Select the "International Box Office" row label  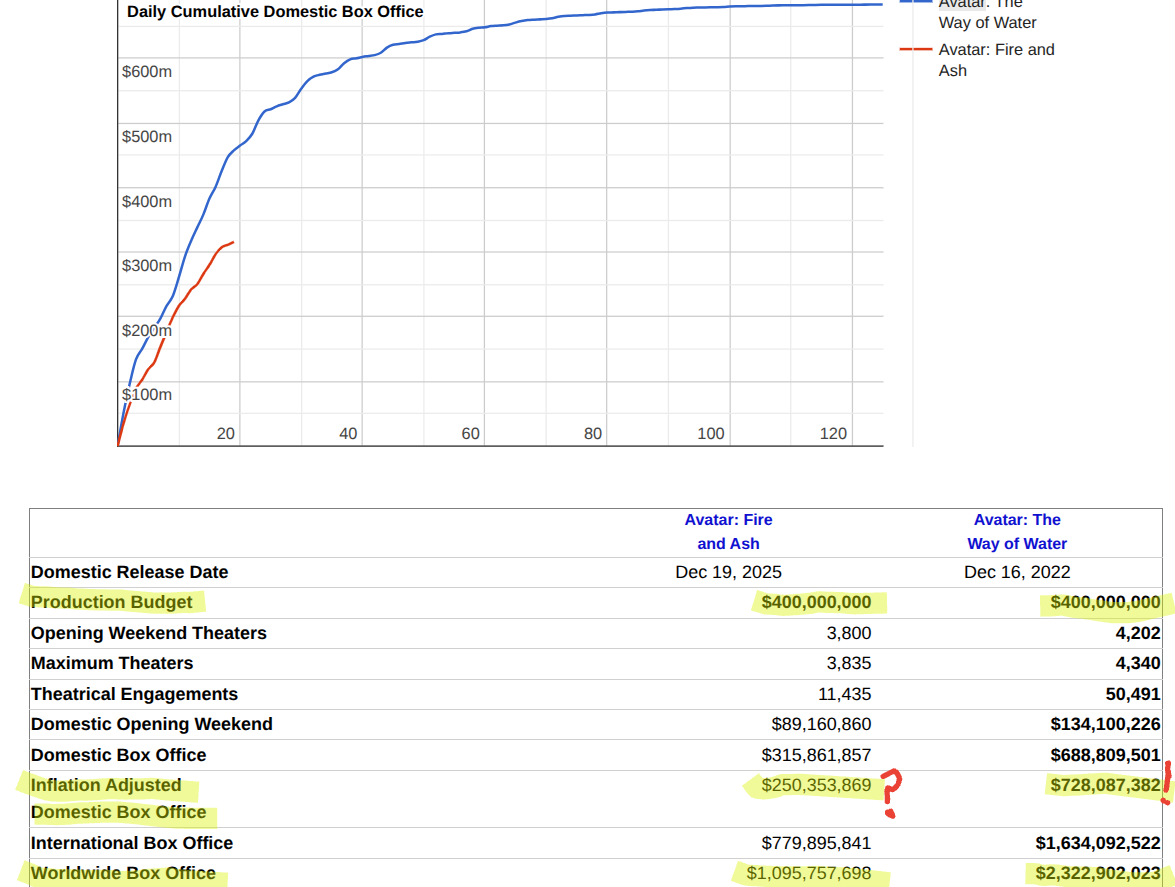pos(132,843)
